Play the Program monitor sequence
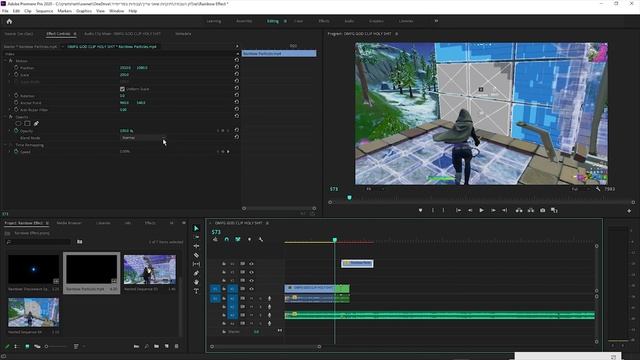Image resolution: width=640 pixels, height=360 pixels. (x=482, y=210)
